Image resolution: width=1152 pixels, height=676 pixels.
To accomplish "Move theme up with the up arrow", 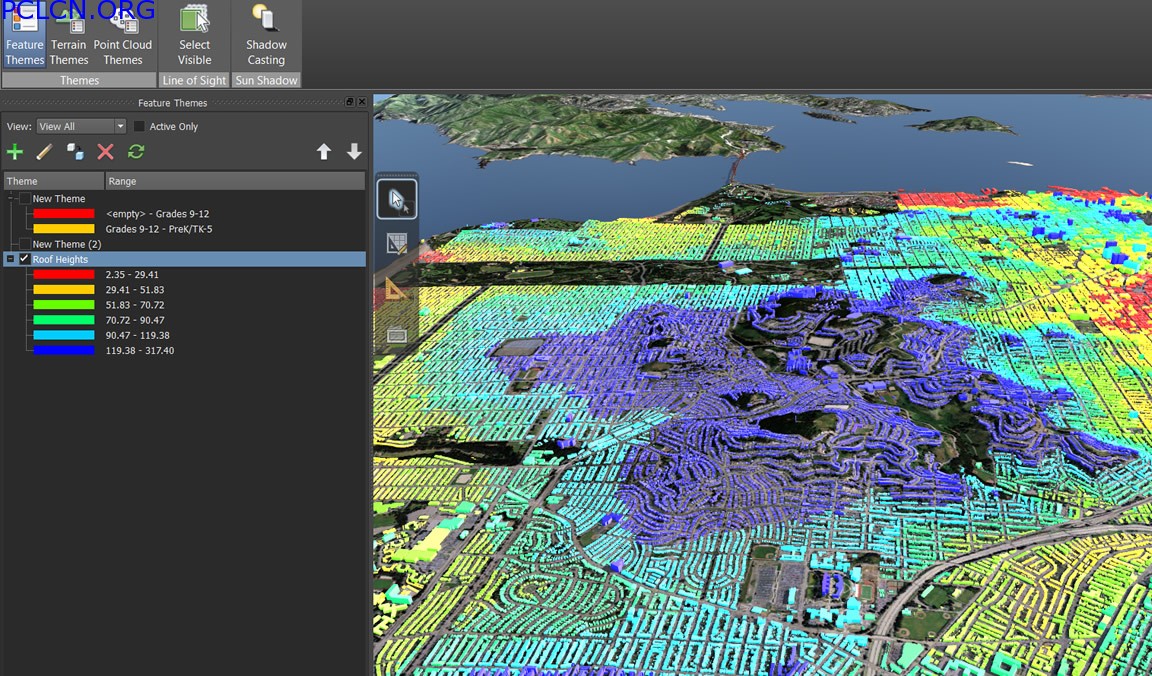I will (324, 152).
